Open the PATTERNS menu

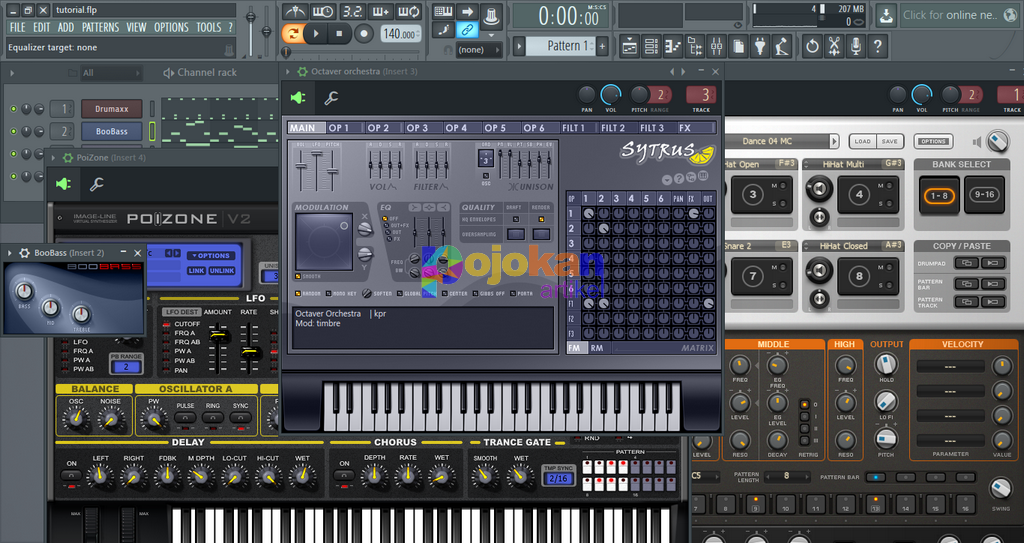coord(100,27)
